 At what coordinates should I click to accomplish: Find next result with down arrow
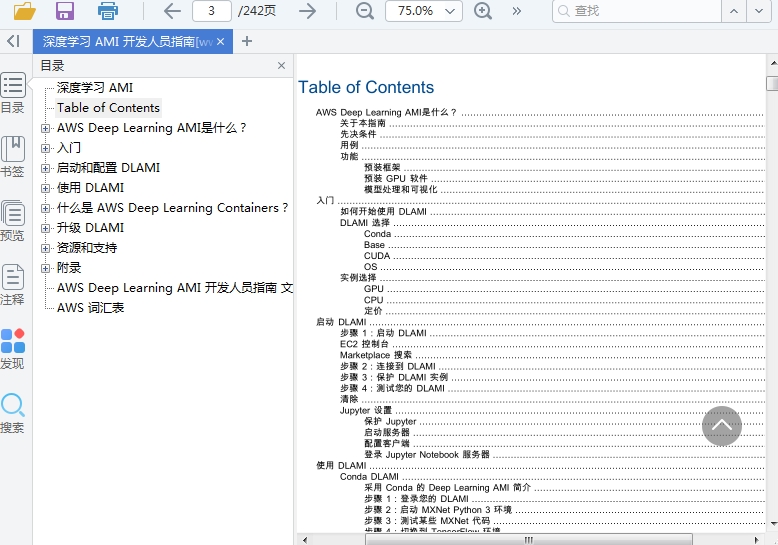point(759,11)
